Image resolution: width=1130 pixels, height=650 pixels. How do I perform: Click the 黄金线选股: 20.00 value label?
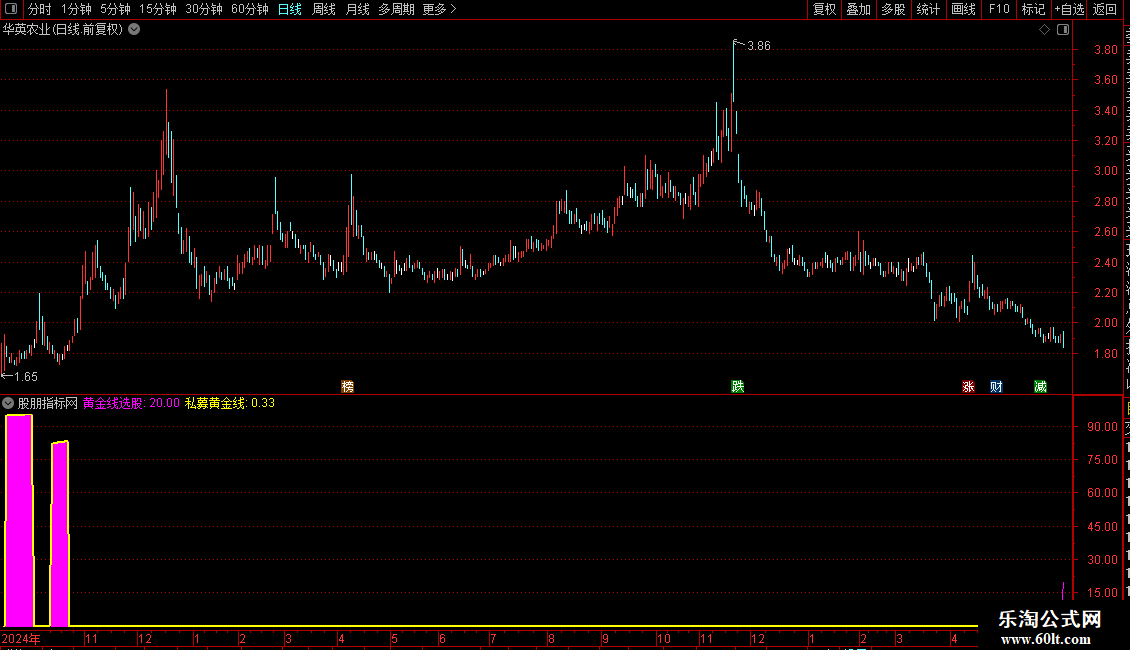click(131, 404)
